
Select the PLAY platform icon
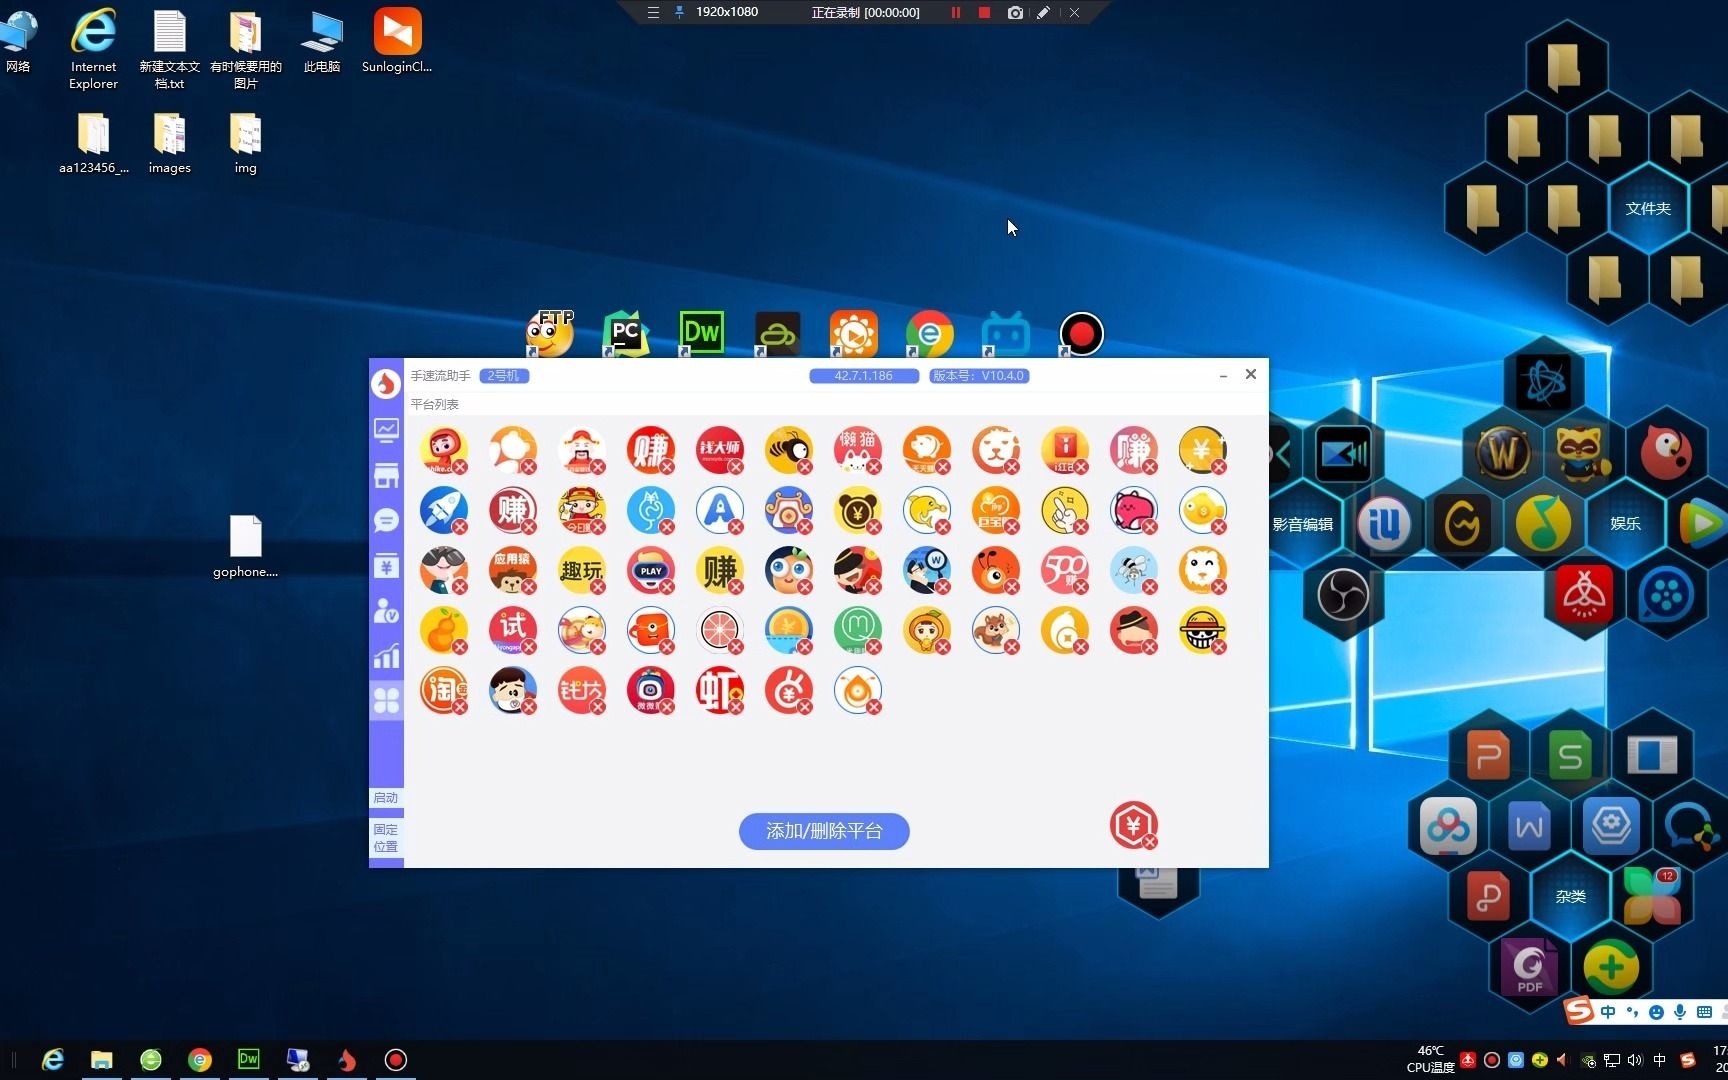tap(651, 570)
